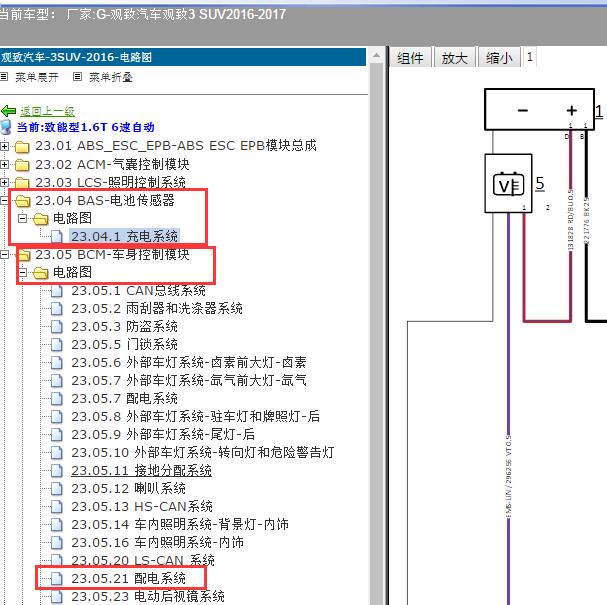607x605 pixels.
Task: Open 23.05.3 防盗系统 diagram
Action: (124, 326)
